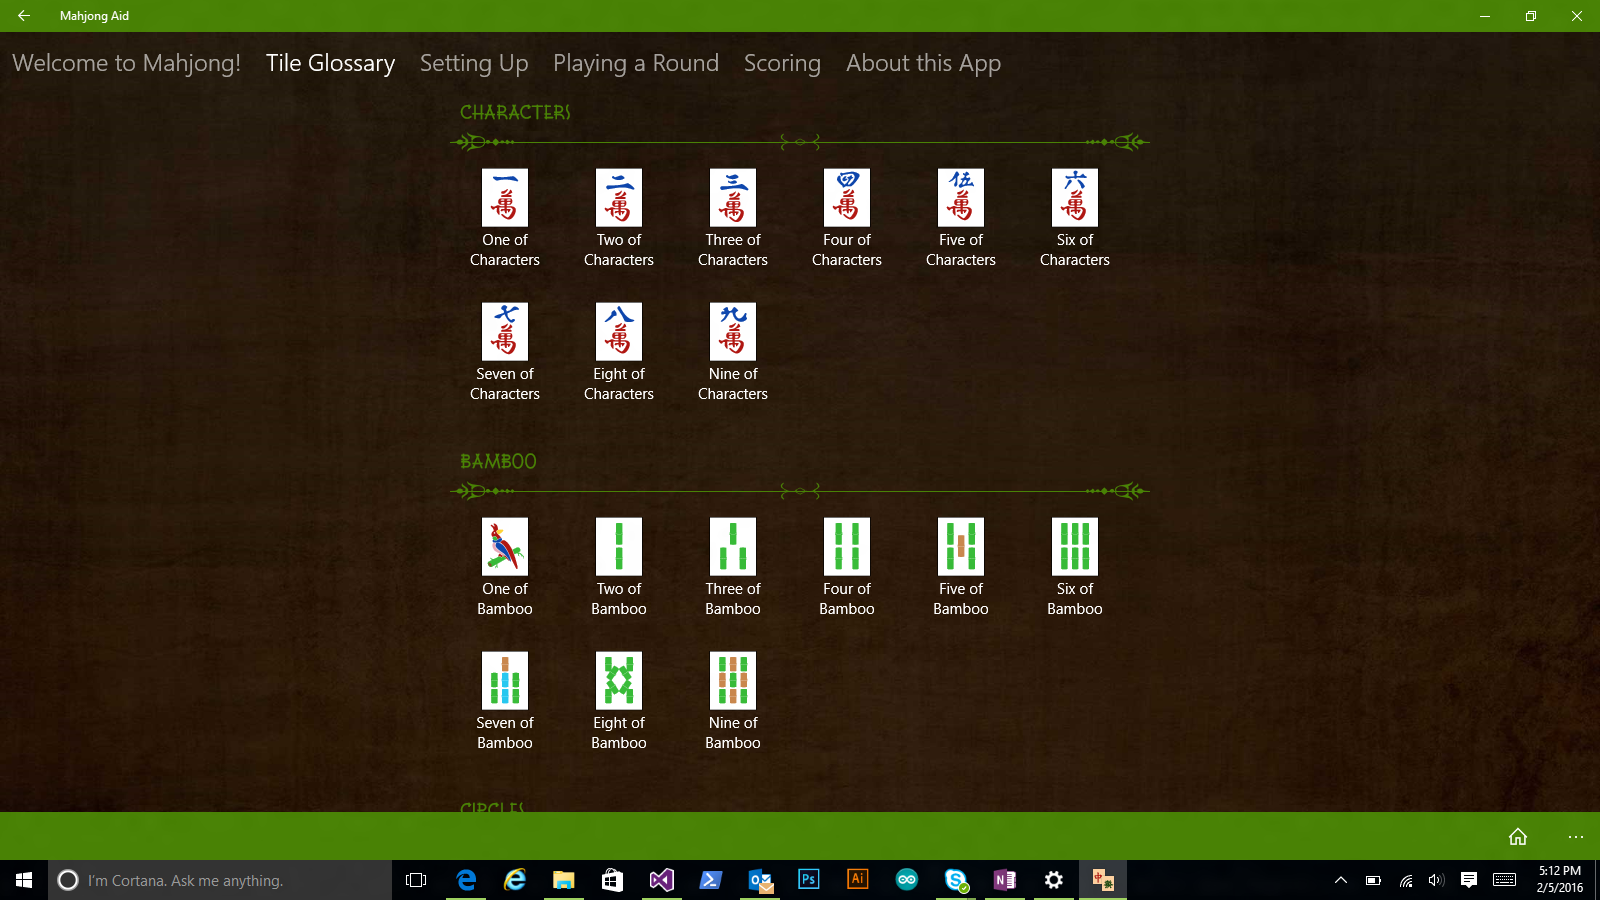The height and width of the screenshot is (900, 1600).
Task: Click the Five of Bamboo tile
Action: pyautogui.click(x=961, y=546)
